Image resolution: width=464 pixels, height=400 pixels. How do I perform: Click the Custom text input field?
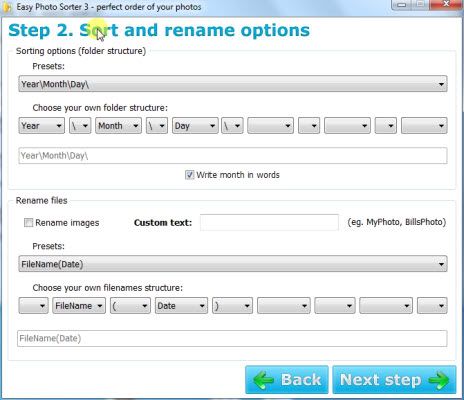point(269,222)
